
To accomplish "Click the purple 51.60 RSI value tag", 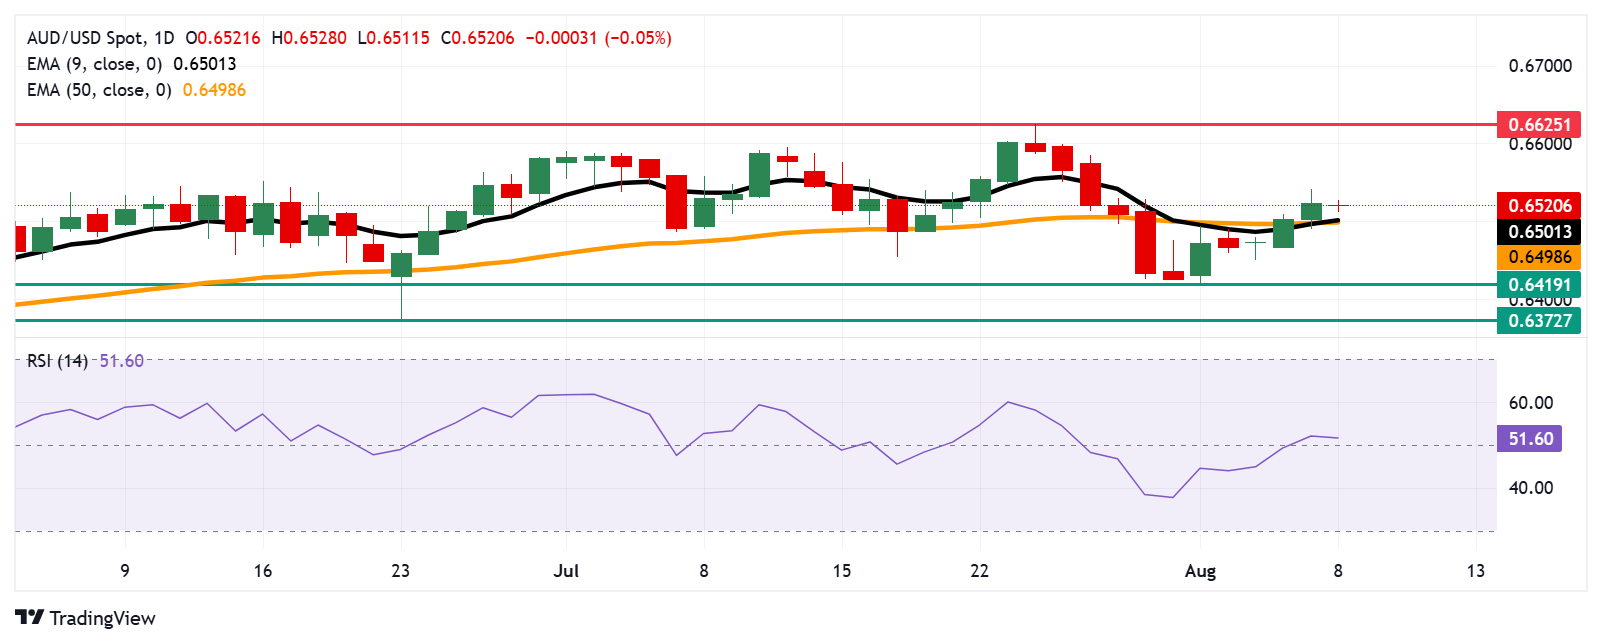I will tap(1530, 439).
